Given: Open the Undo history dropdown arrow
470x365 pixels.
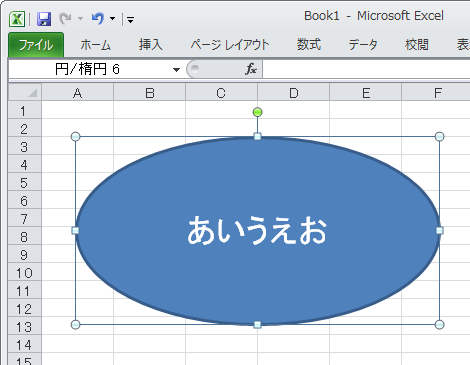Looking at the screenshot, I should (x=113, y=19).
